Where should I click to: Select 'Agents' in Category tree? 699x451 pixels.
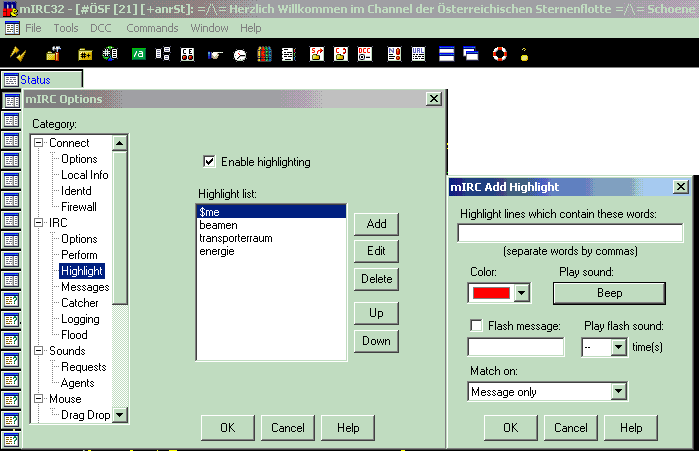coord(78,383)
